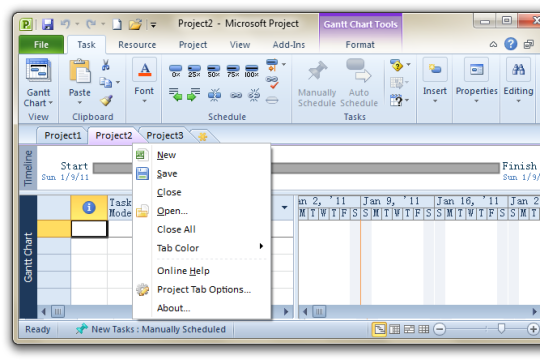Create a new blank document from quick access toolbar

coord(117,24)
